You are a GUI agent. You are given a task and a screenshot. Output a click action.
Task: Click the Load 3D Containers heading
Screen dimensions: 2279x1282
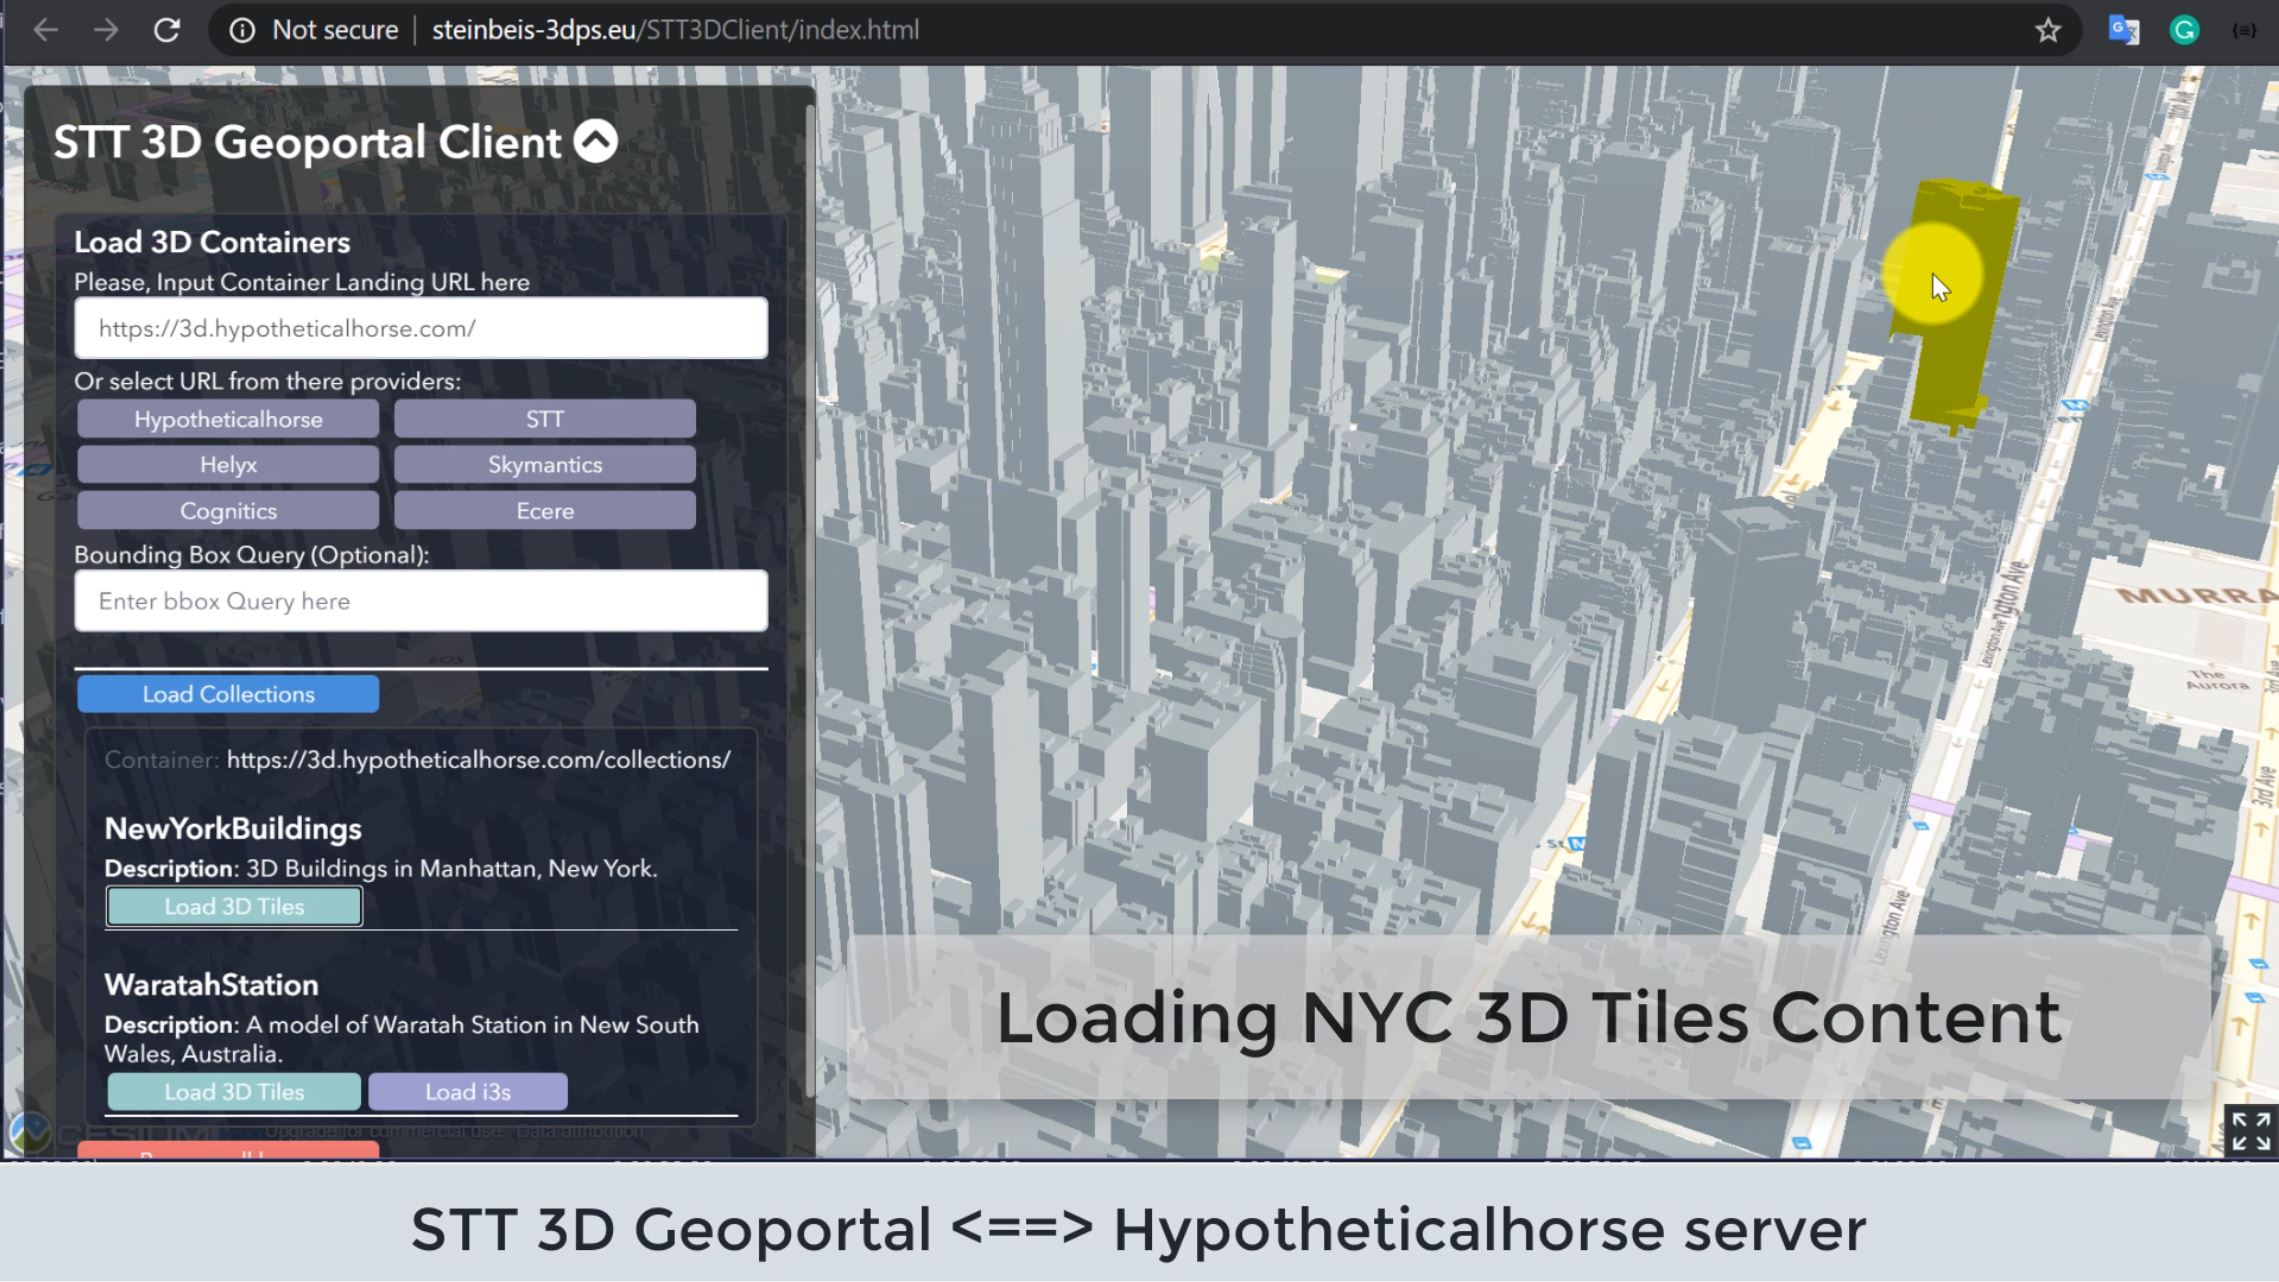pos(212,242)
